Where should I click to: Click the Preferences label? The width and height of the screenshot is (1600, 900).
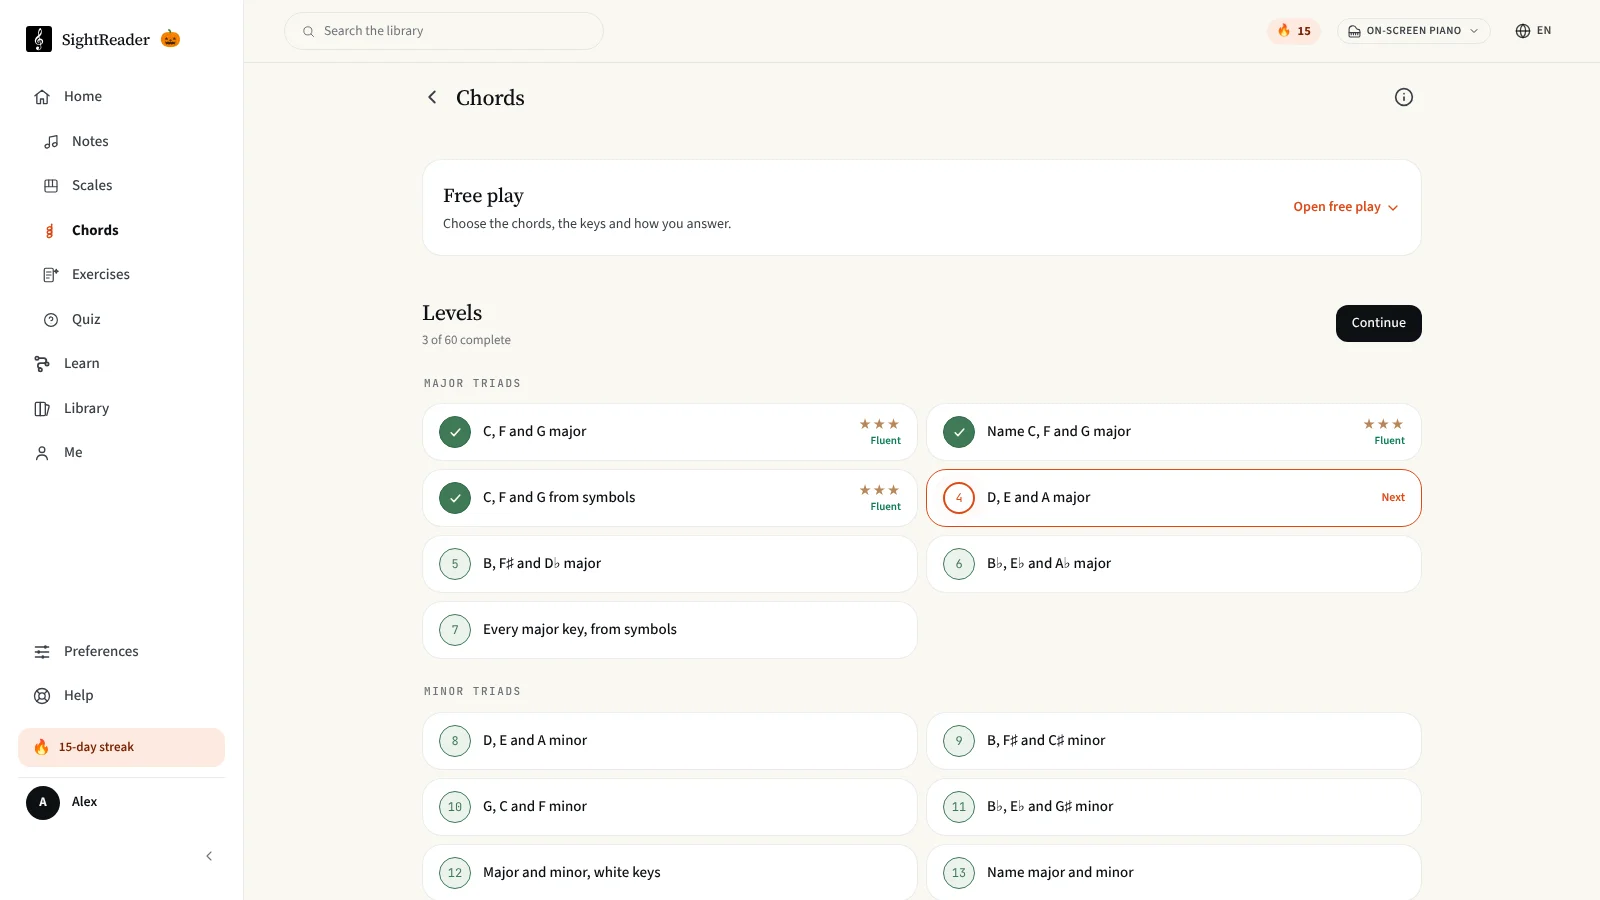tap(101, 652)
